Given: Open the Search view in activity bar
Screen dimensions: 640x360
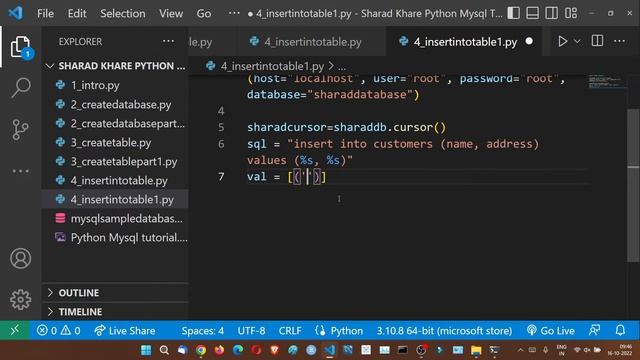Looking at the screenshot, I should [20, 87].
